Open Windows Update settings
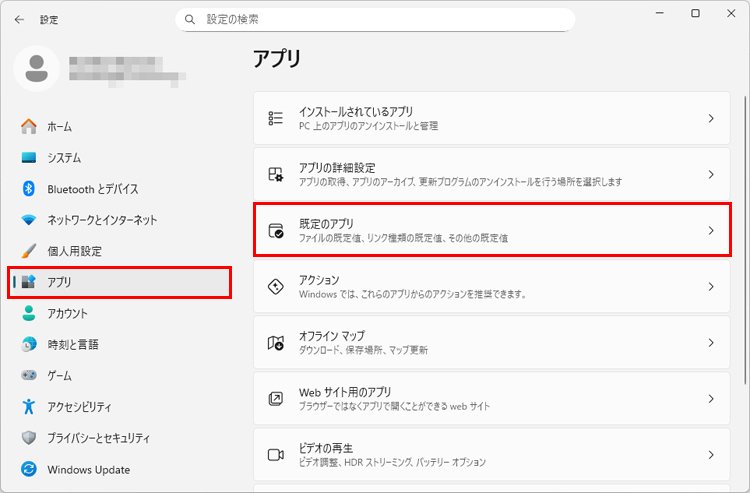 click(120, 469)
